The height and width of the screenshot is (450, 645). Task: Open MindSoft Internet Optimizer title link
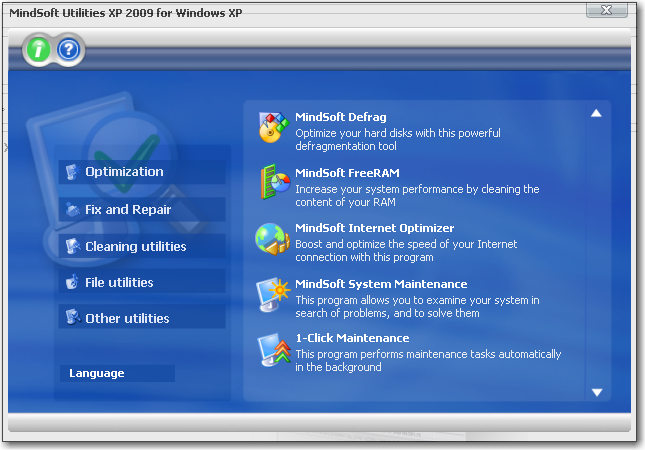374,228
